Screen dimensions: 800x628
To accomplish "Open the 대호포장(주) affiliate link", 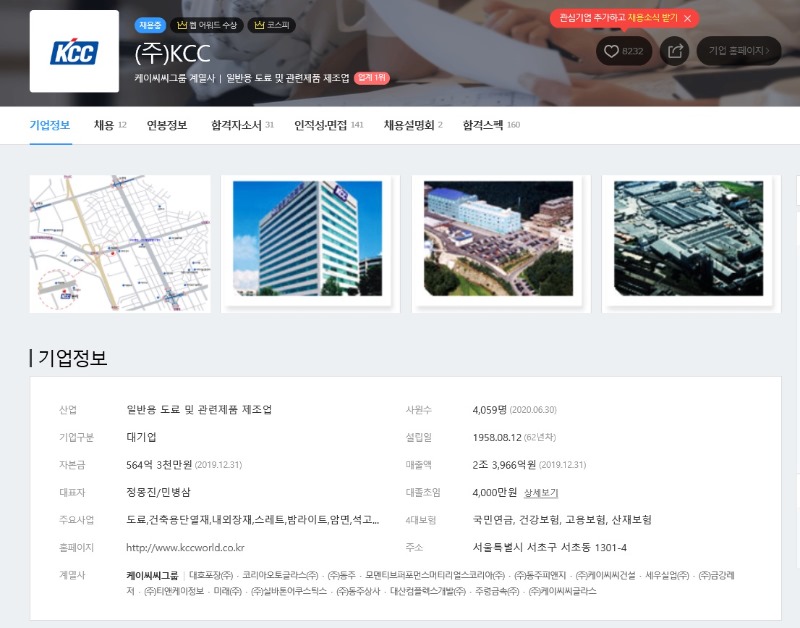I will click(211, 575).
